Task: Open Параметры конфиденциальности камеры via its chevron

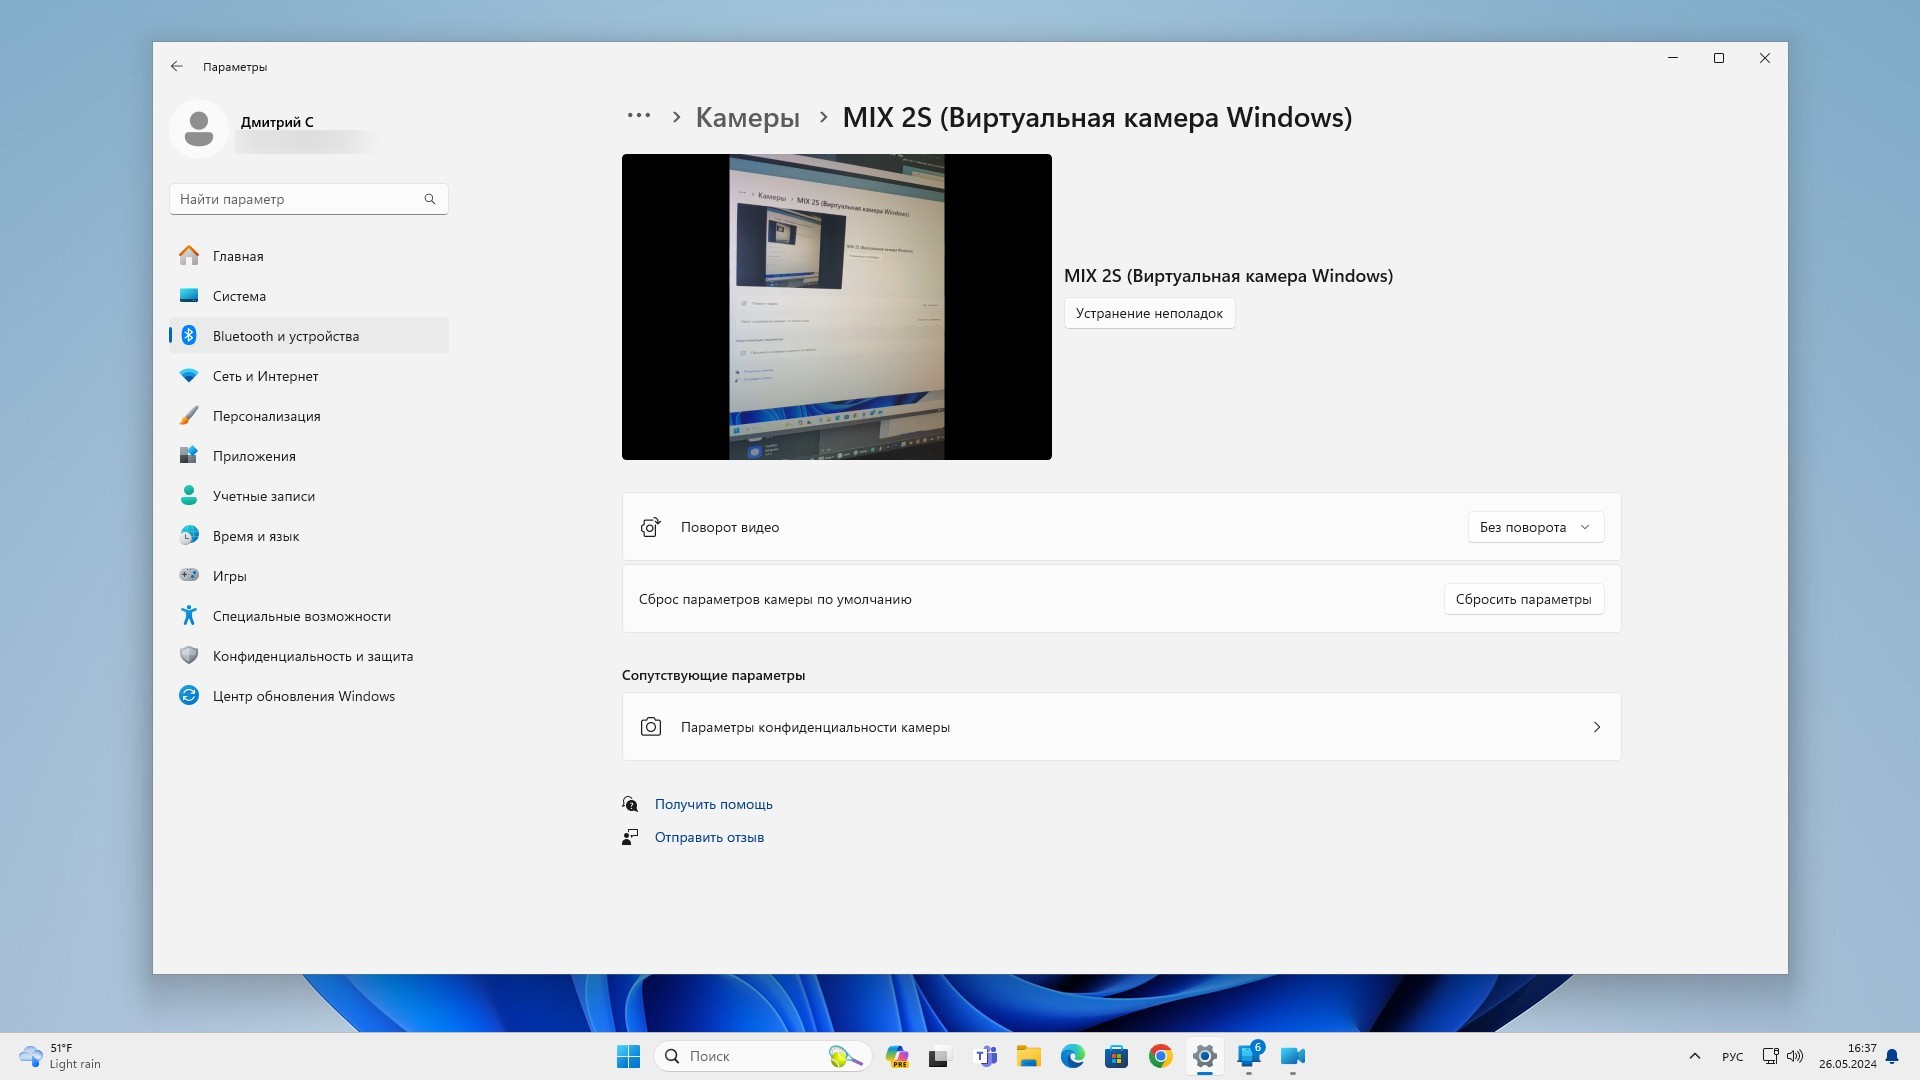Action: (1596, 727)
